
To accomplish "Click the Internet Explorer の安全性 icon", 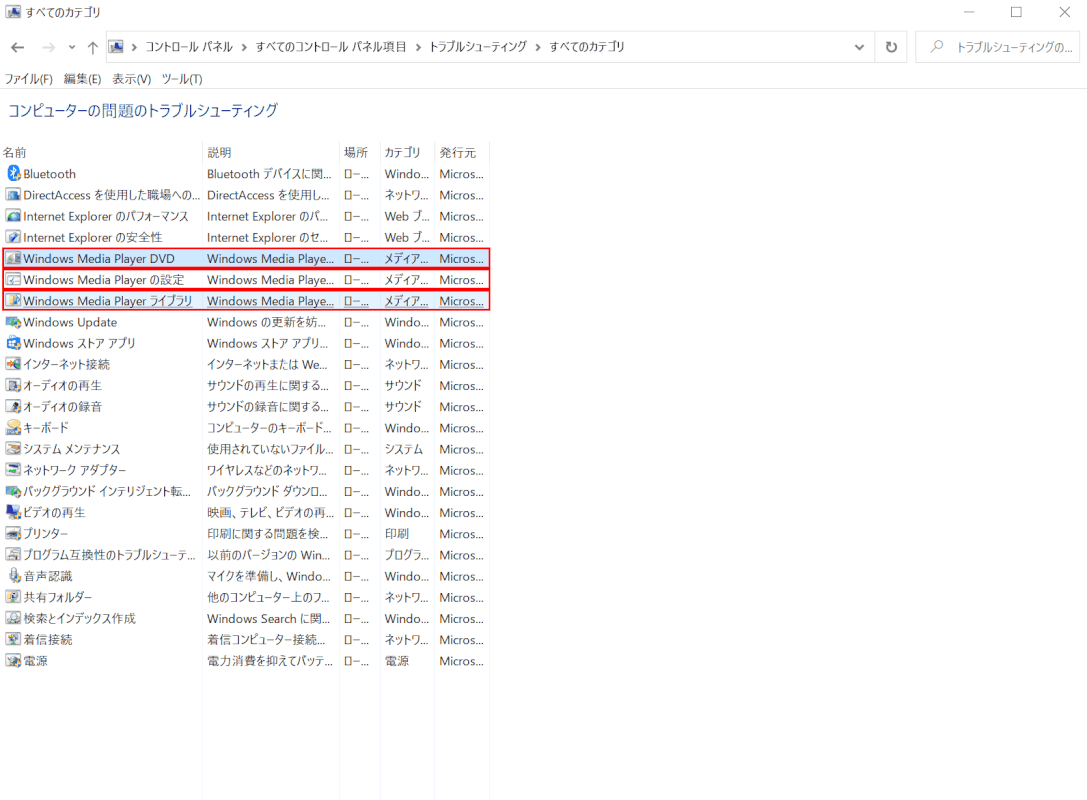I will pyautogui.click(x=13, y=237).
